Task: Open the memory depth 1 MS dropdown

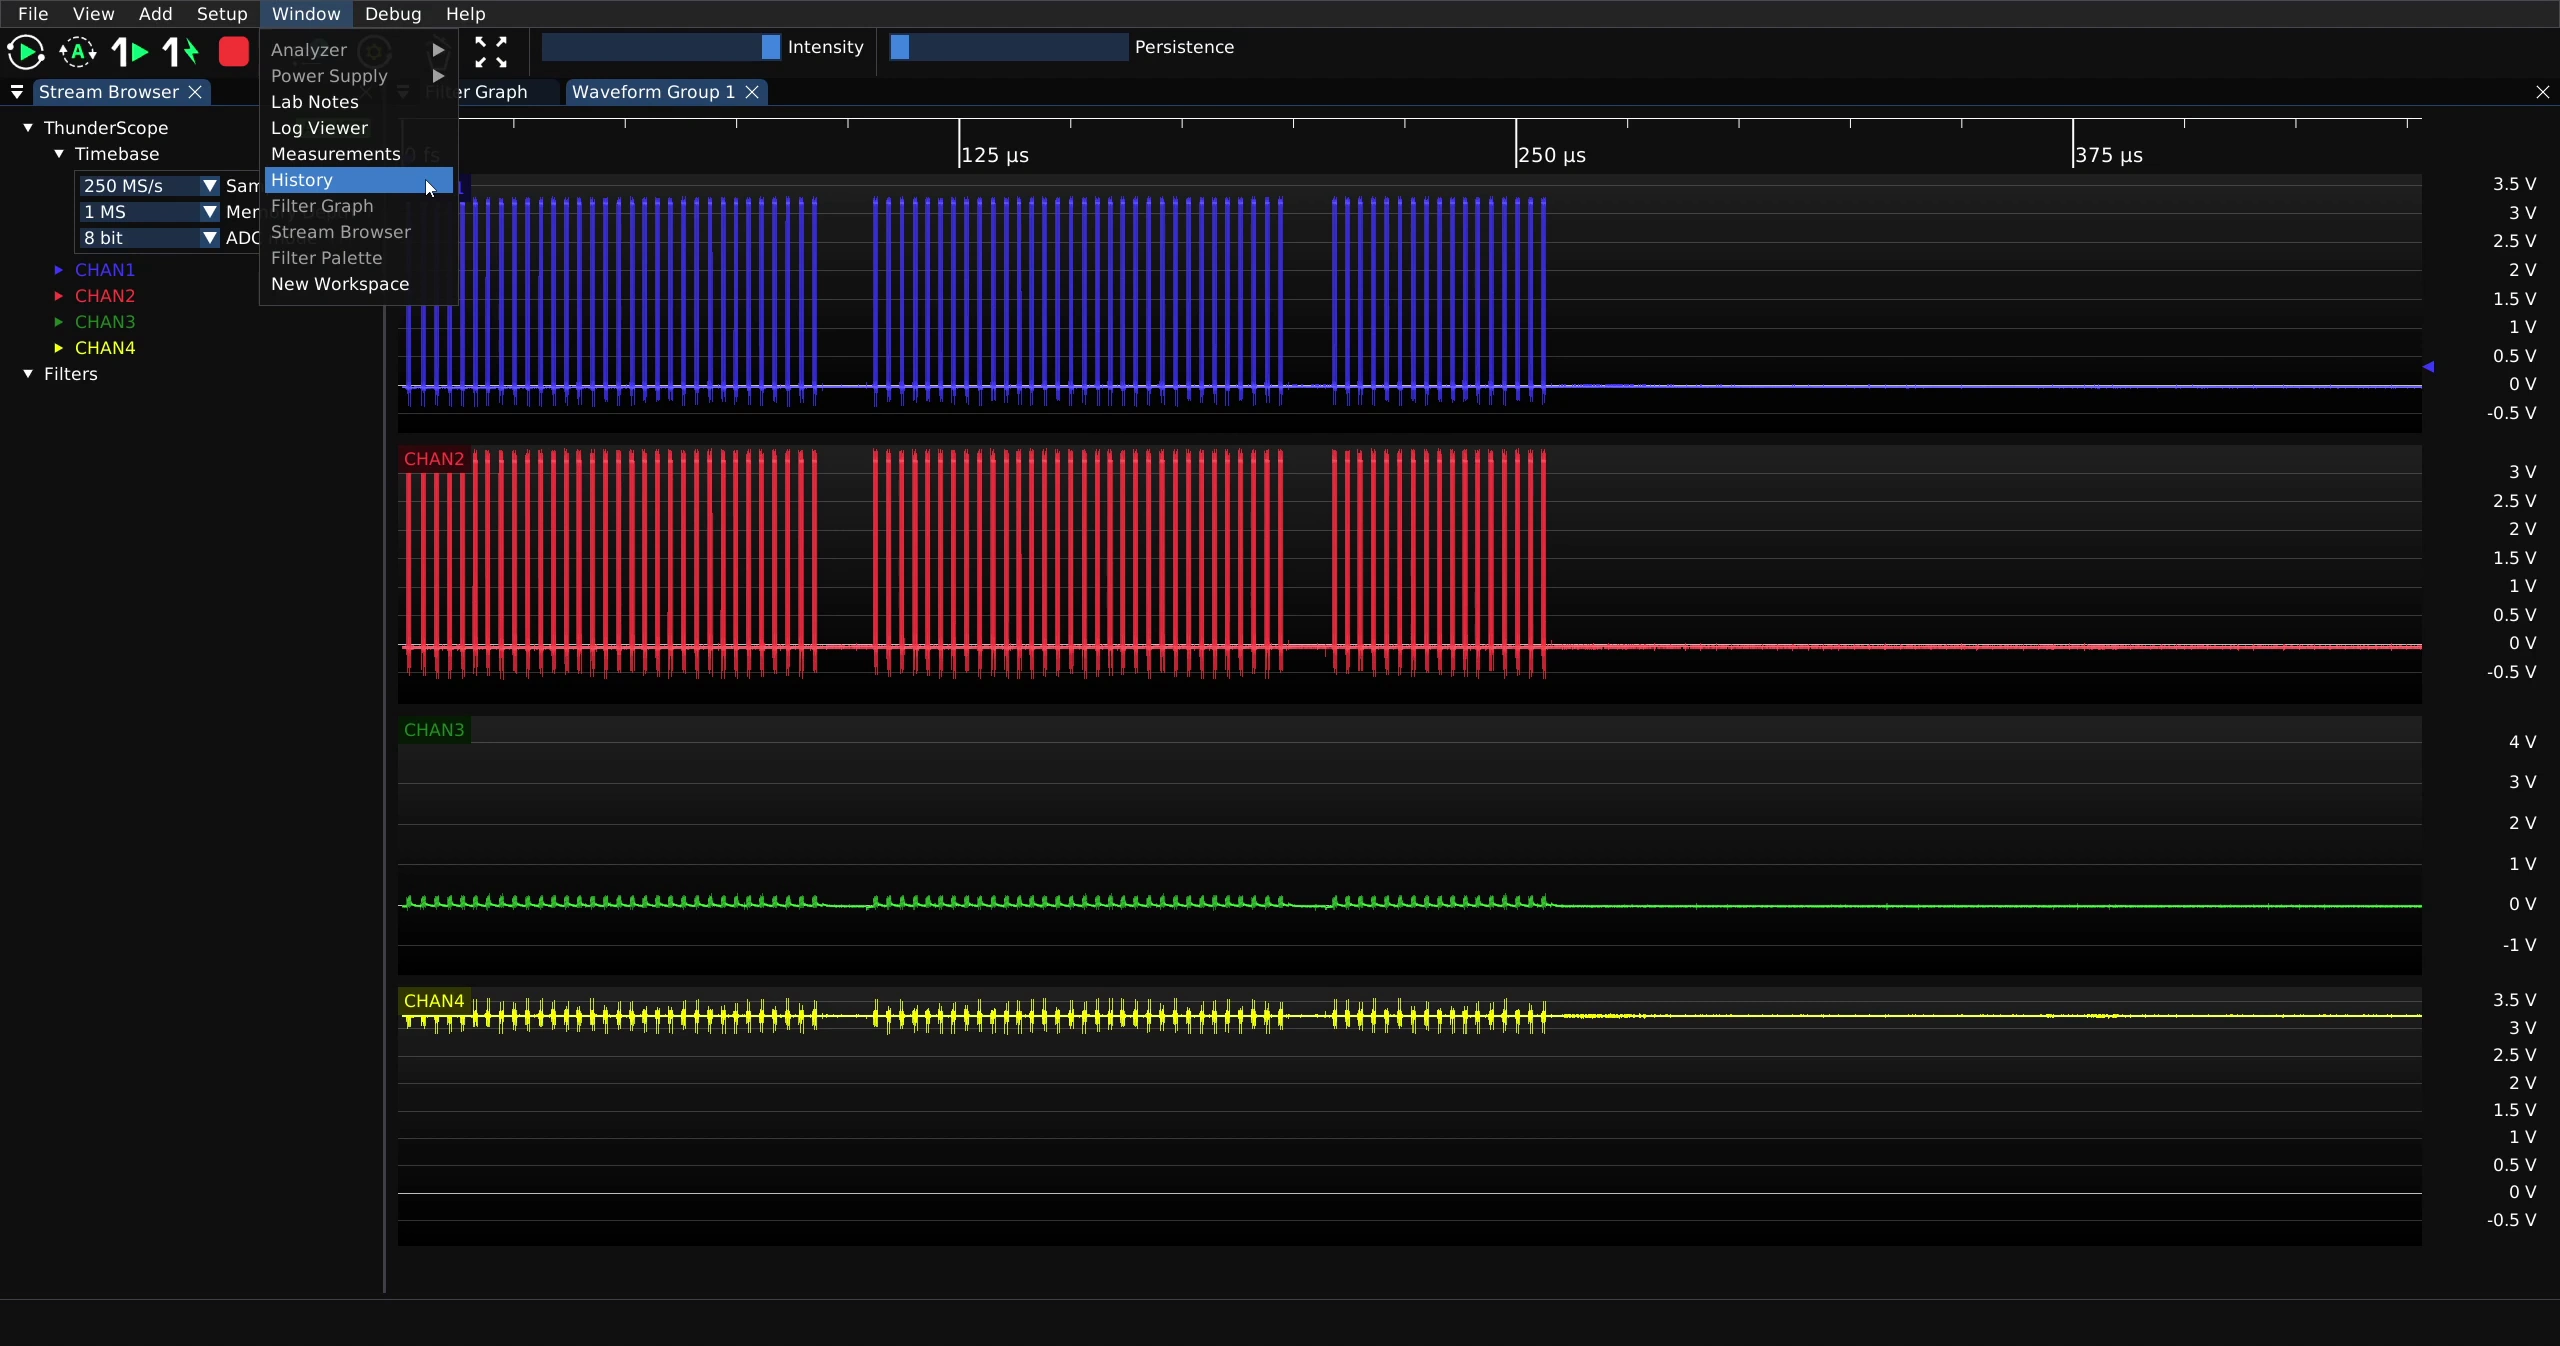Action: coord(149,212)
